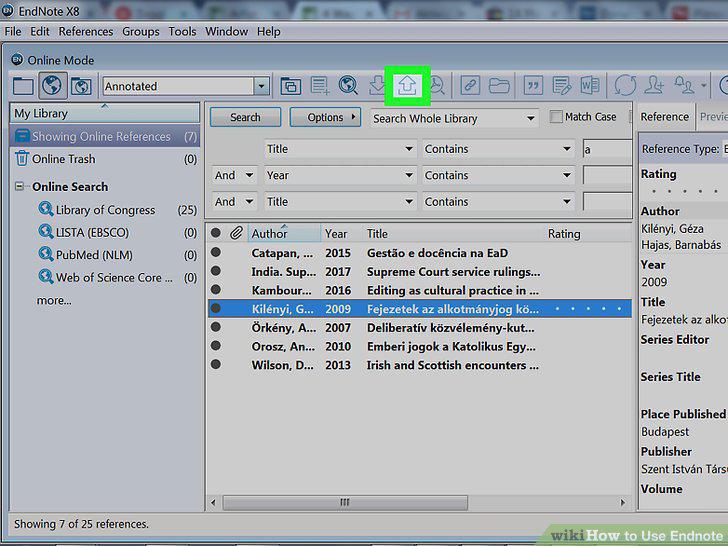The width and height of the screenshot is (728, 546).
Task: Click Copy to Local Library icon
Action: (x=291, y=86)
